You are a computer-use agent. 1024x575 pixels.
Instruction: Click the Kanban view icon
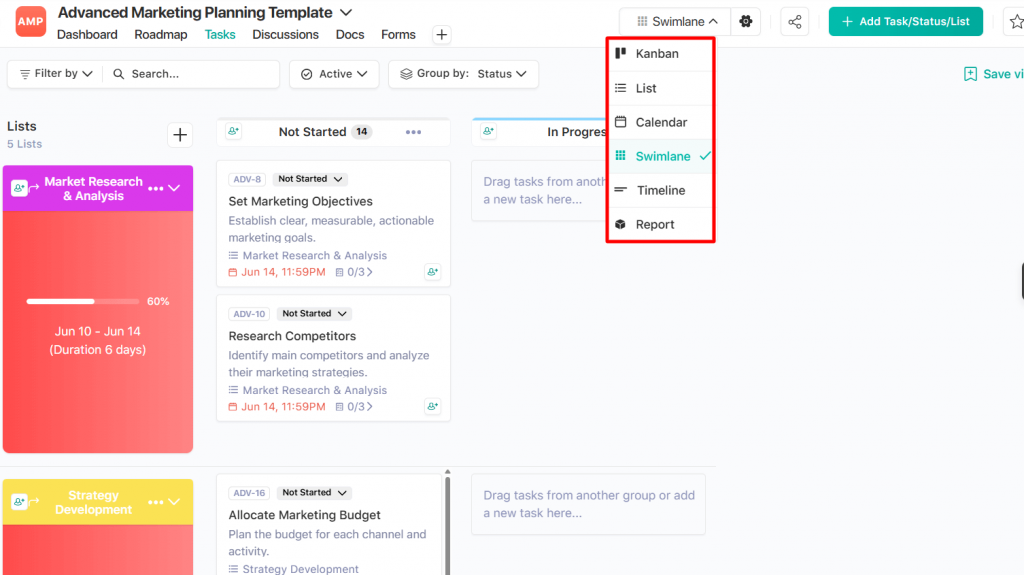tap(620, 53)
